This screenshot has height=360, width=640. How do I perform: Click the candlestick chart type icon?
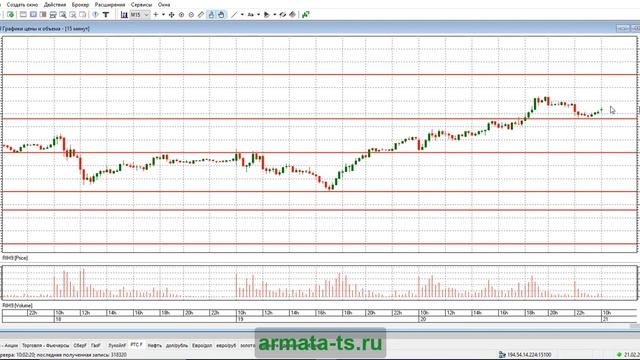pos(124,15)
